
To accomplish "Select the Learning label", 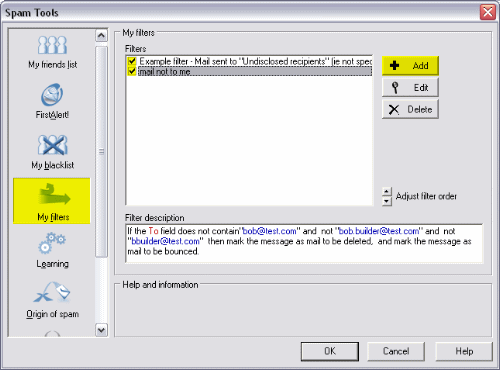I will click(x=53, y=264).
